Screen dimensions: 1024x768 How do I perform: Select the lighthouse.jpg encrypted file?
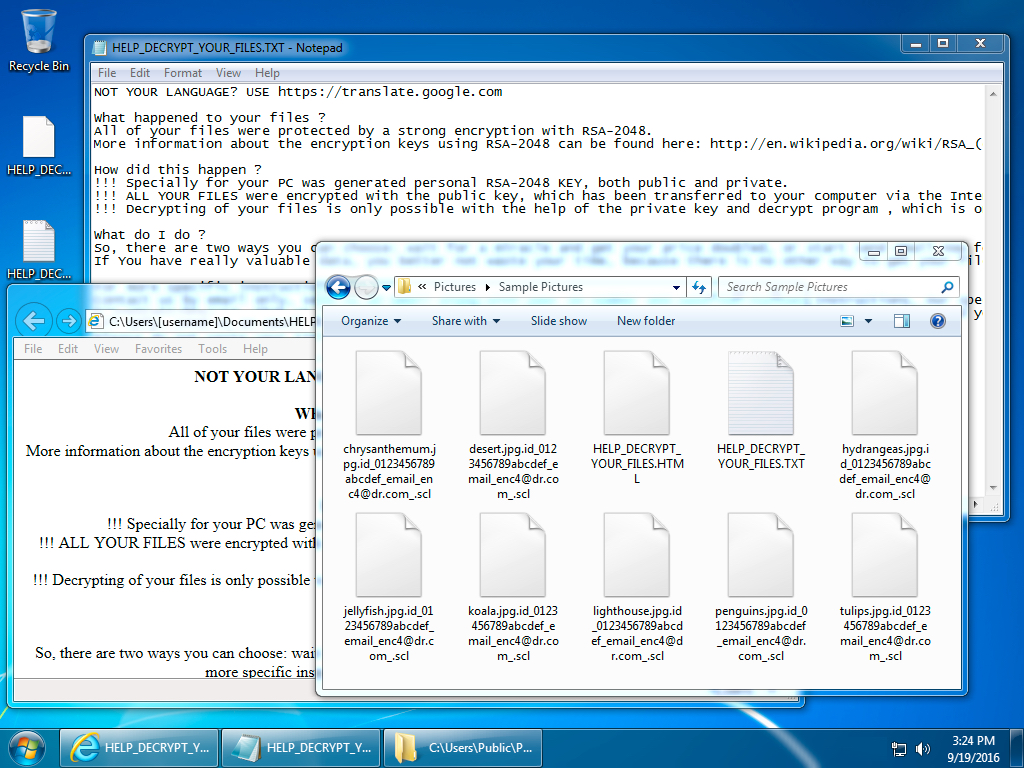(x=637, y=587)
